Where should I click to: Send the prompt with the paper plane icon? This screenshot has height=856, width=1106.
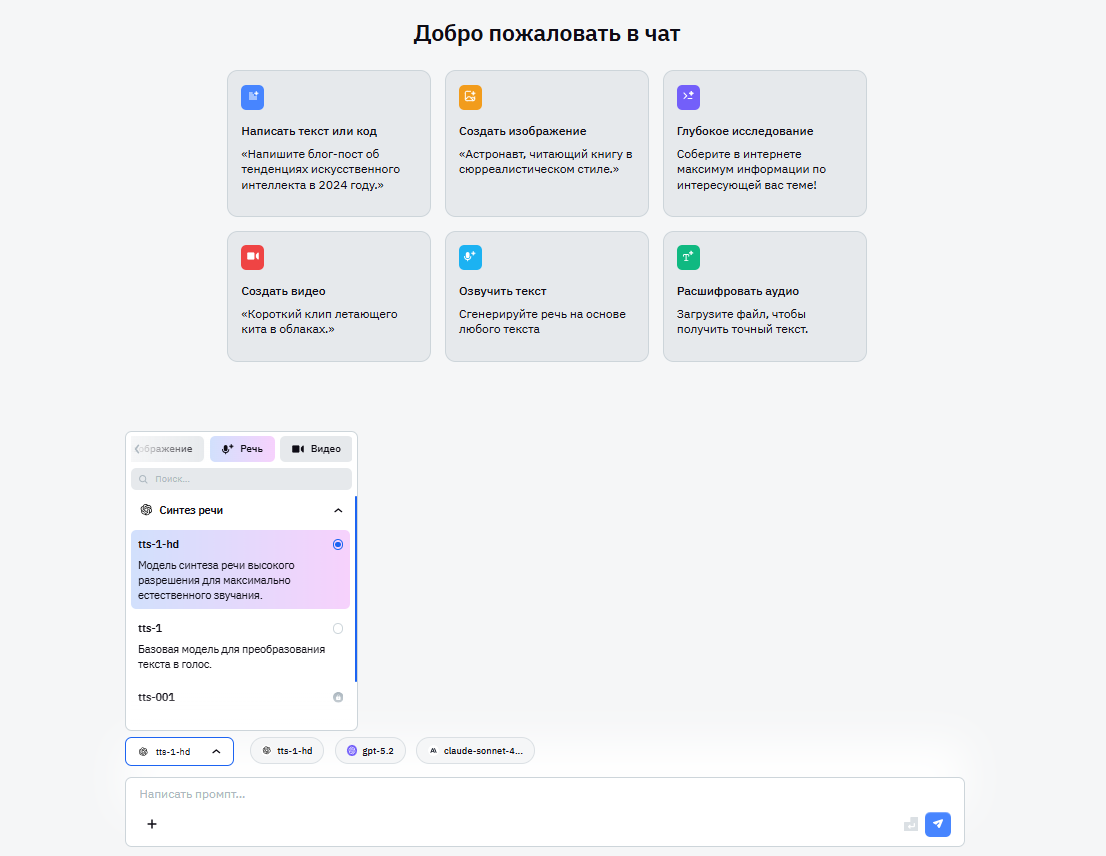tap(937, 824)
